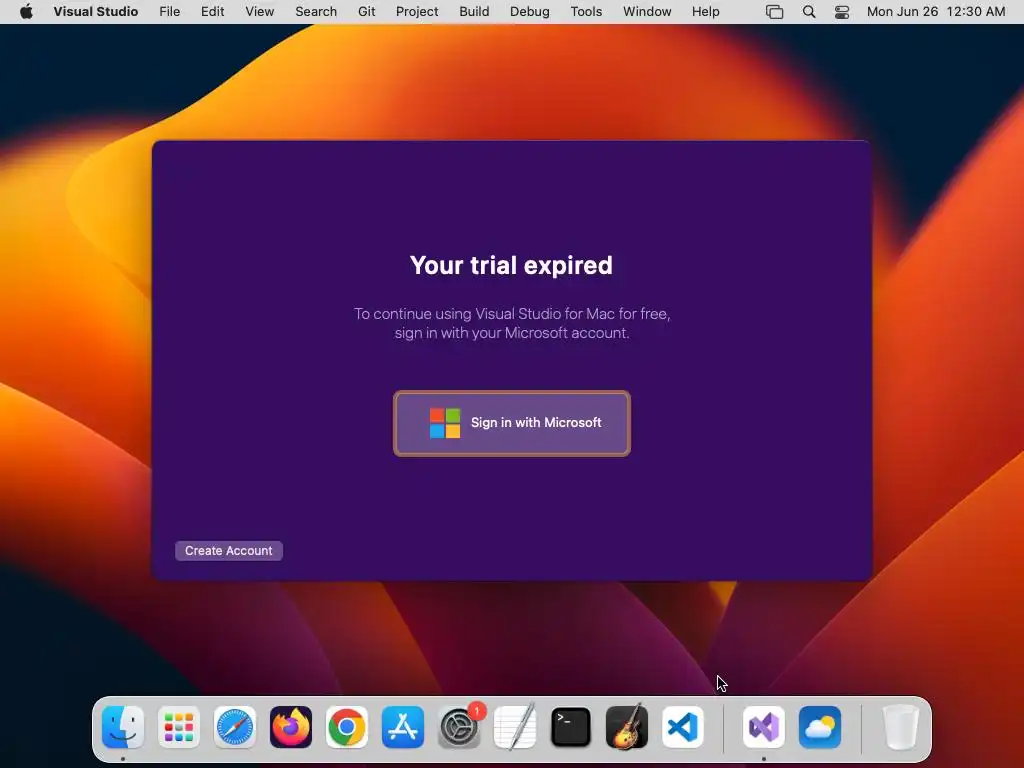Open the Debug menu

(x=530, y=12)
